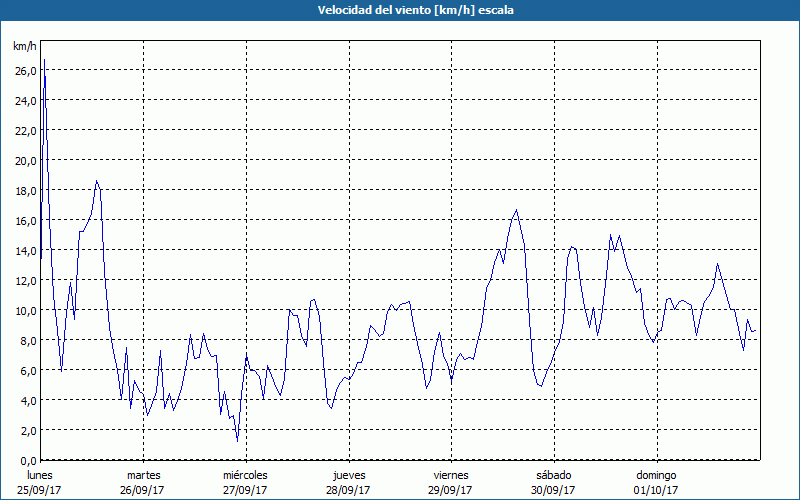
Task: Select the 'martes' day label
Action: click(x=143, y=475)
